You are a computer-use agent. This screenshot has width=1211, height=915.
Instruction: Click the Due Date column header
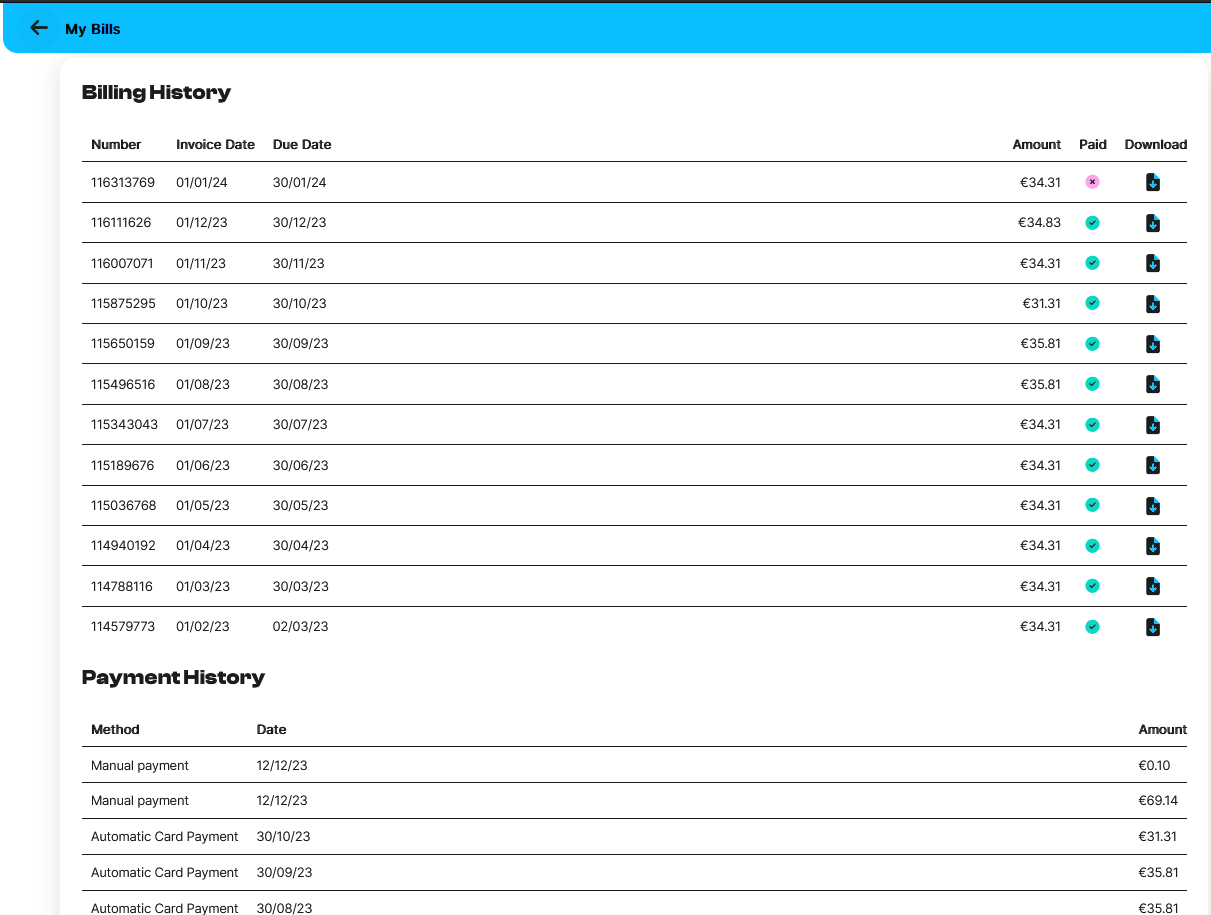pyautogui.click(x=302, y=144)
